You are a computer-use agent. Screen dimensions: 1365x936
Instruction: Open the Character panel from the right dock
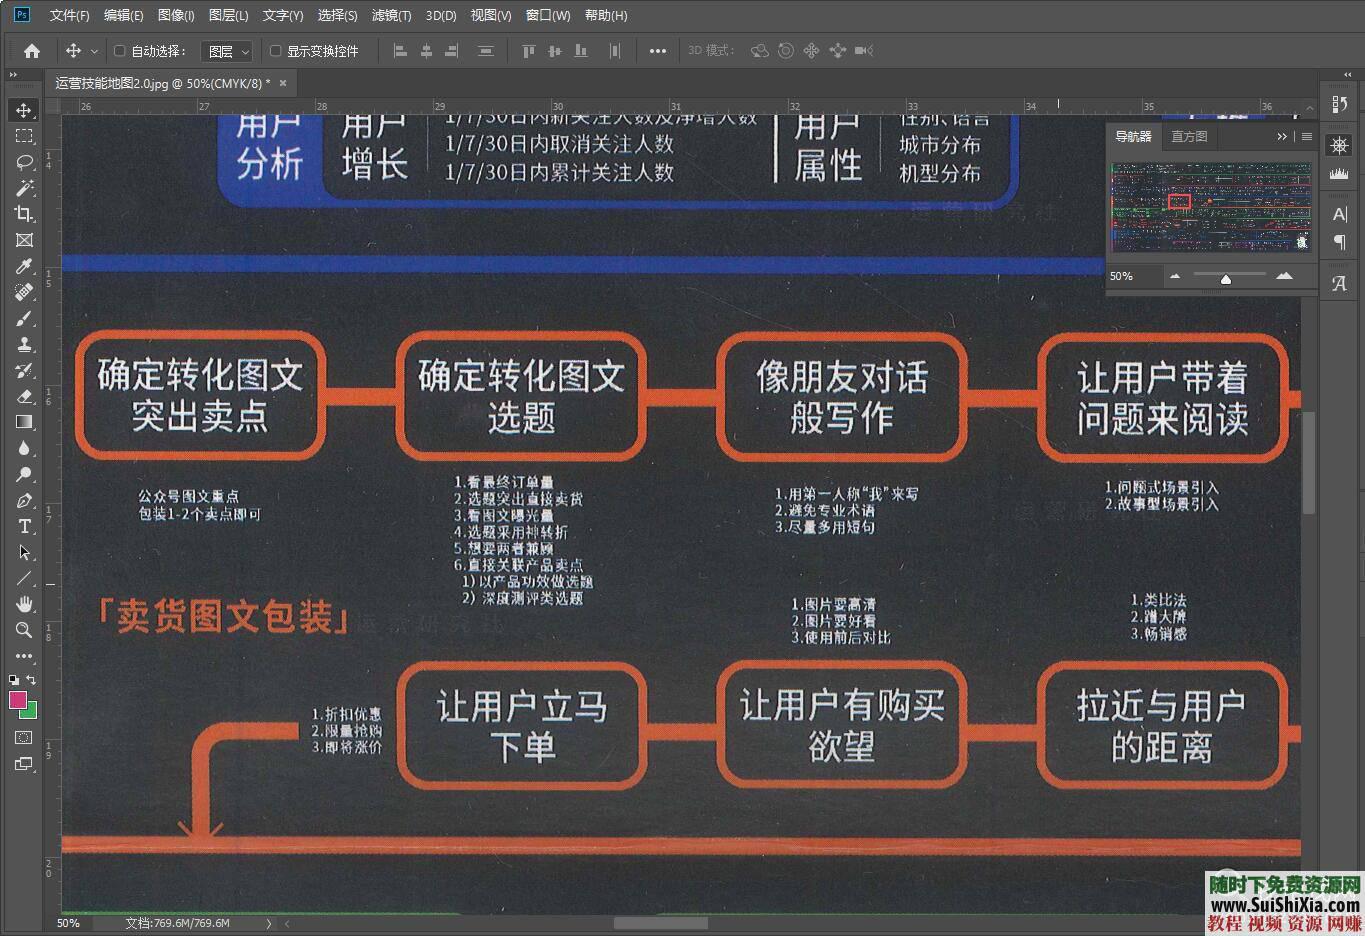pyautogui.click(x=1339, y=213)
